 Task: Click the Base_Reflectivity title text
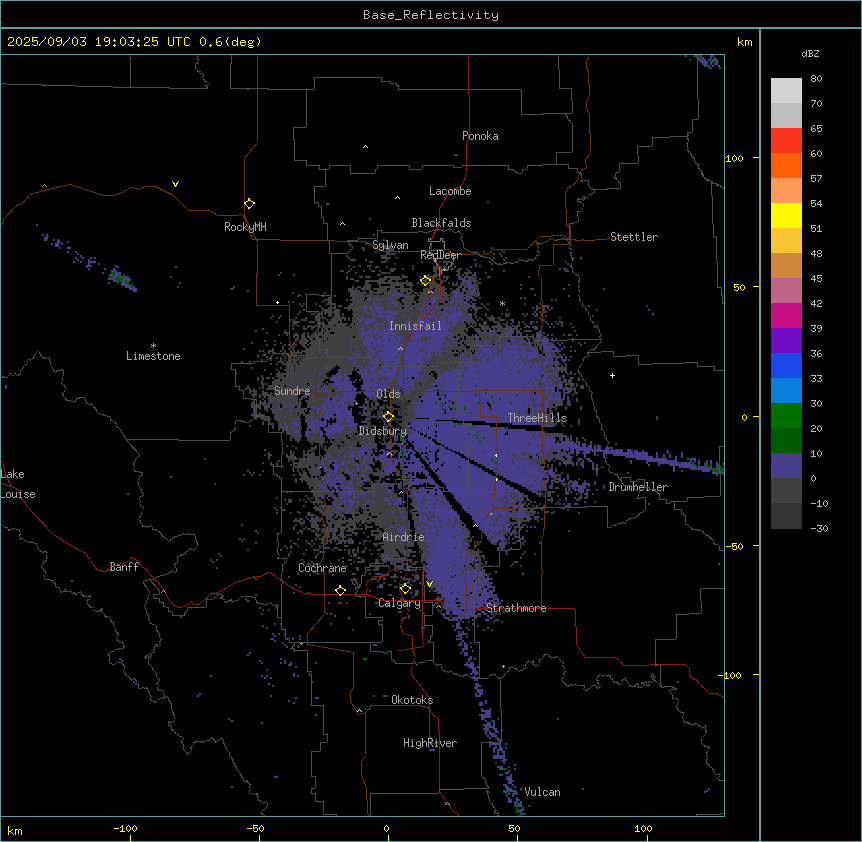pyautogui.click(x=431, y=15)
